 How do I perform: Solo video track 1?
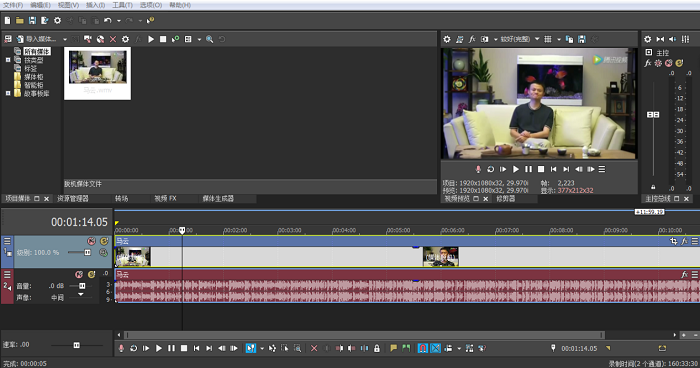pyautogui.click(x=104, y=241)
